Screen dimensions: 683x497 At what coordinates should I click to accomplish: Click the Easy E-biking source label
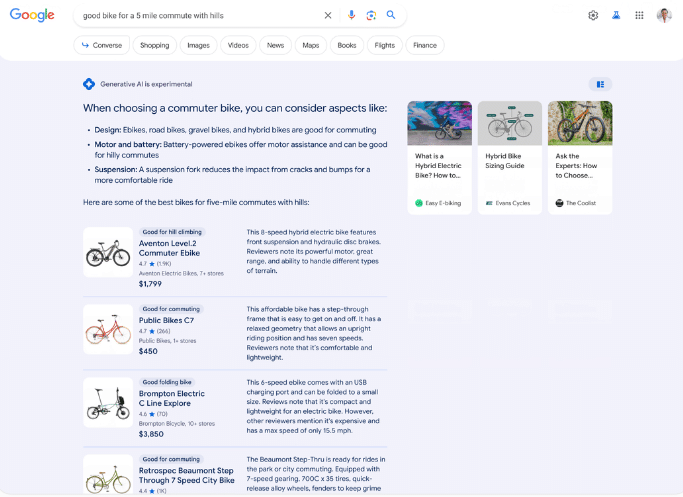(438, 203)
